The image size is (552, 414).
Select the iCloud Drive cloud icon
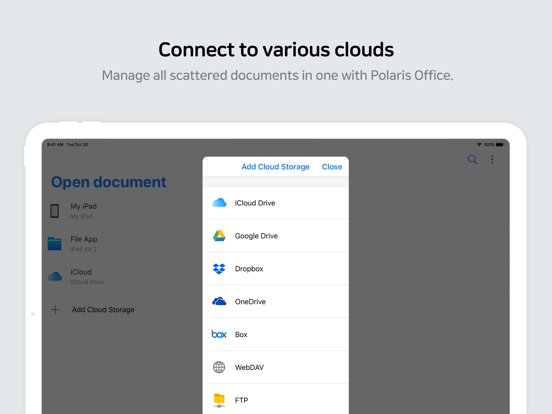219,203
